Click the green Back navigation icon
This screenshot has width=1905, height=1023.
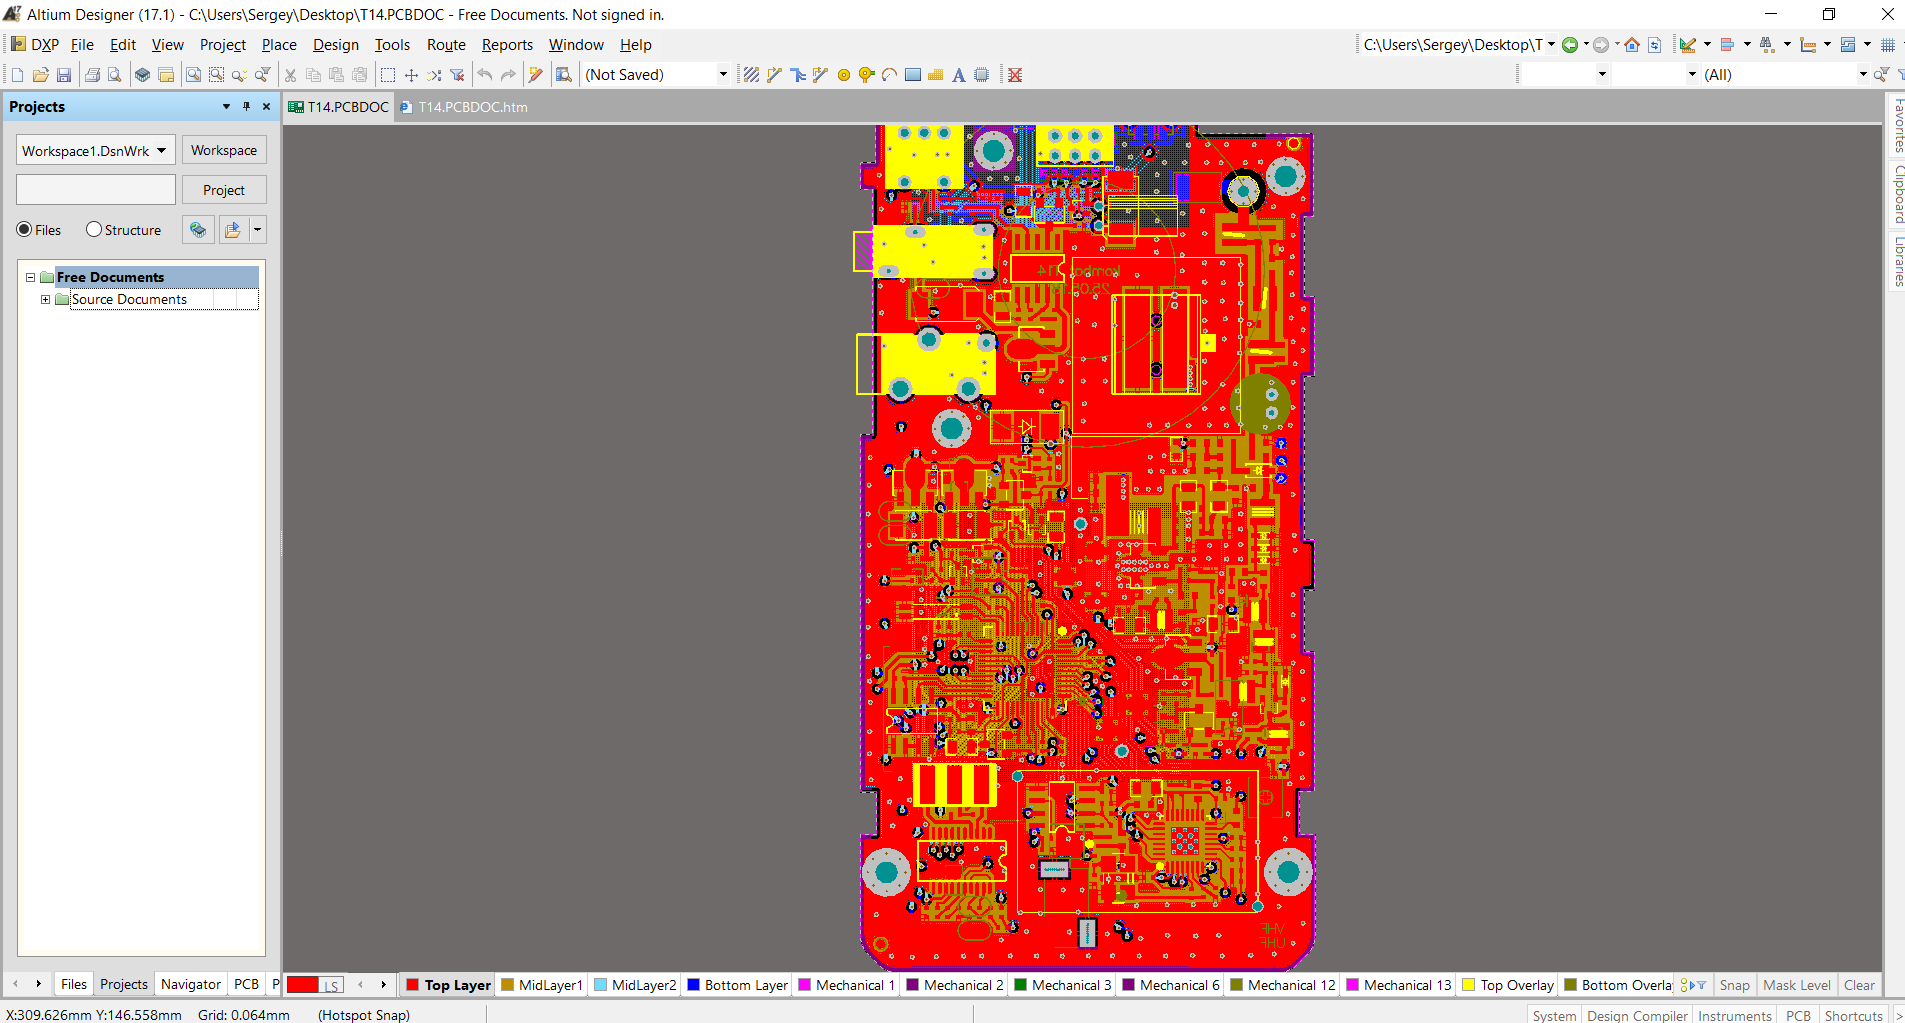1570,45
